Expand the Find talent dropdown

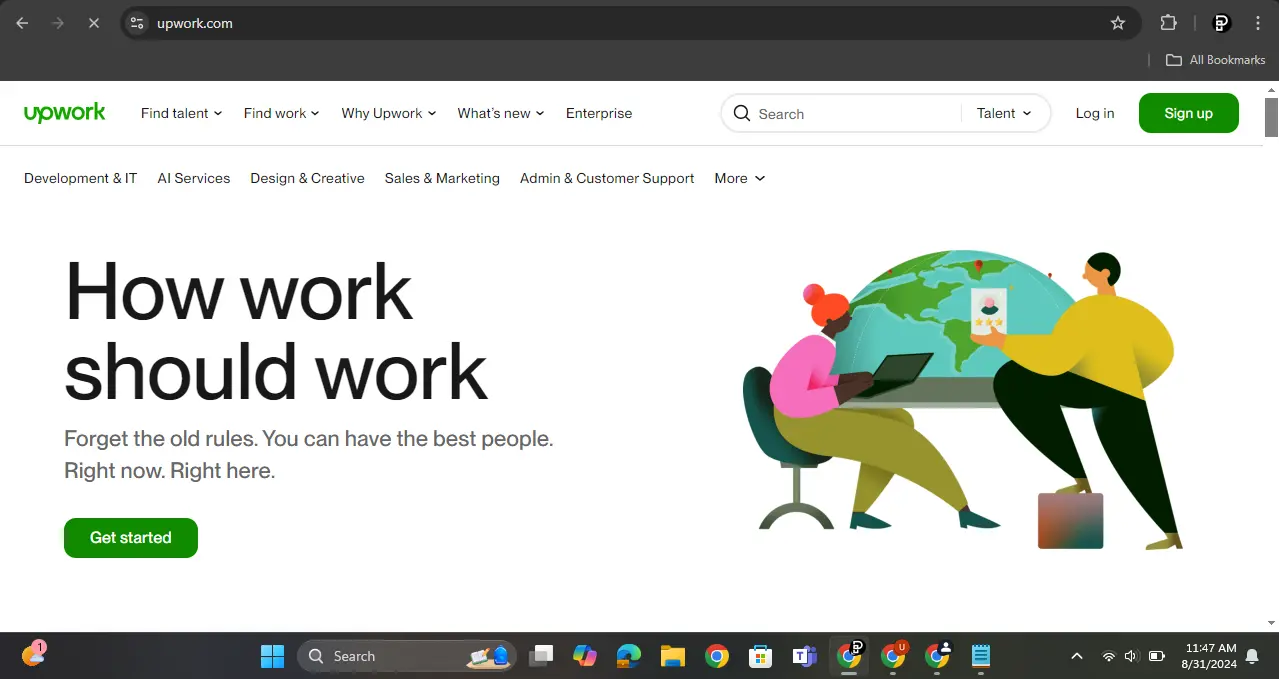181,113
